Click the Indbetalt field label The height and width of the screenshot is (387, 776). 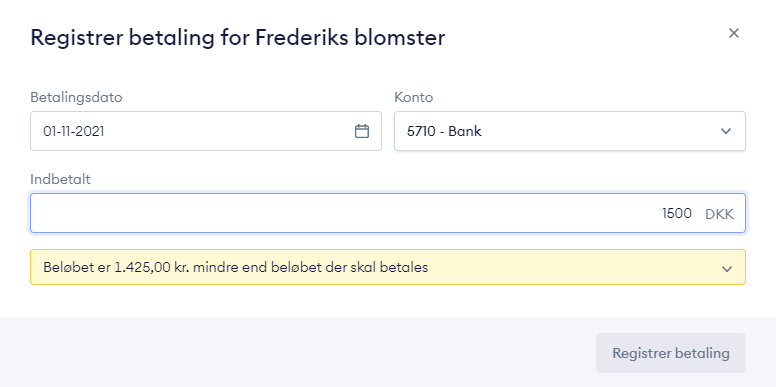(60, 179)
